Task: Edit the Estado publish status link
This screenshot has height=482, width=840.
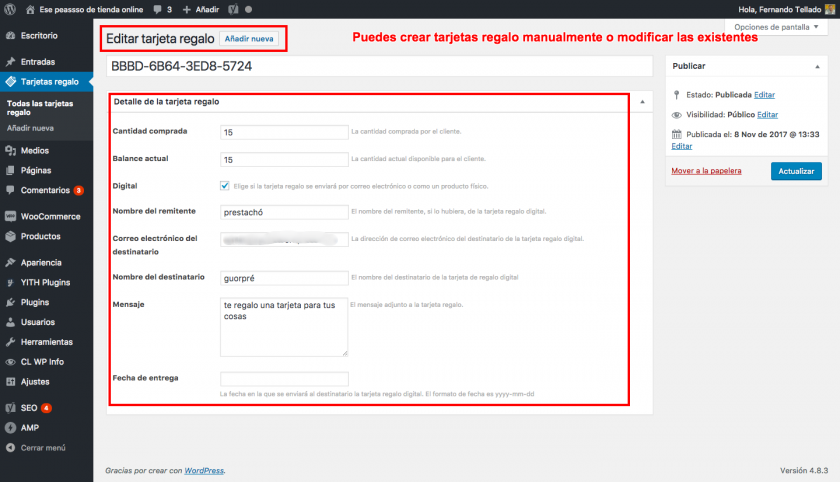Action: [764, 95]
